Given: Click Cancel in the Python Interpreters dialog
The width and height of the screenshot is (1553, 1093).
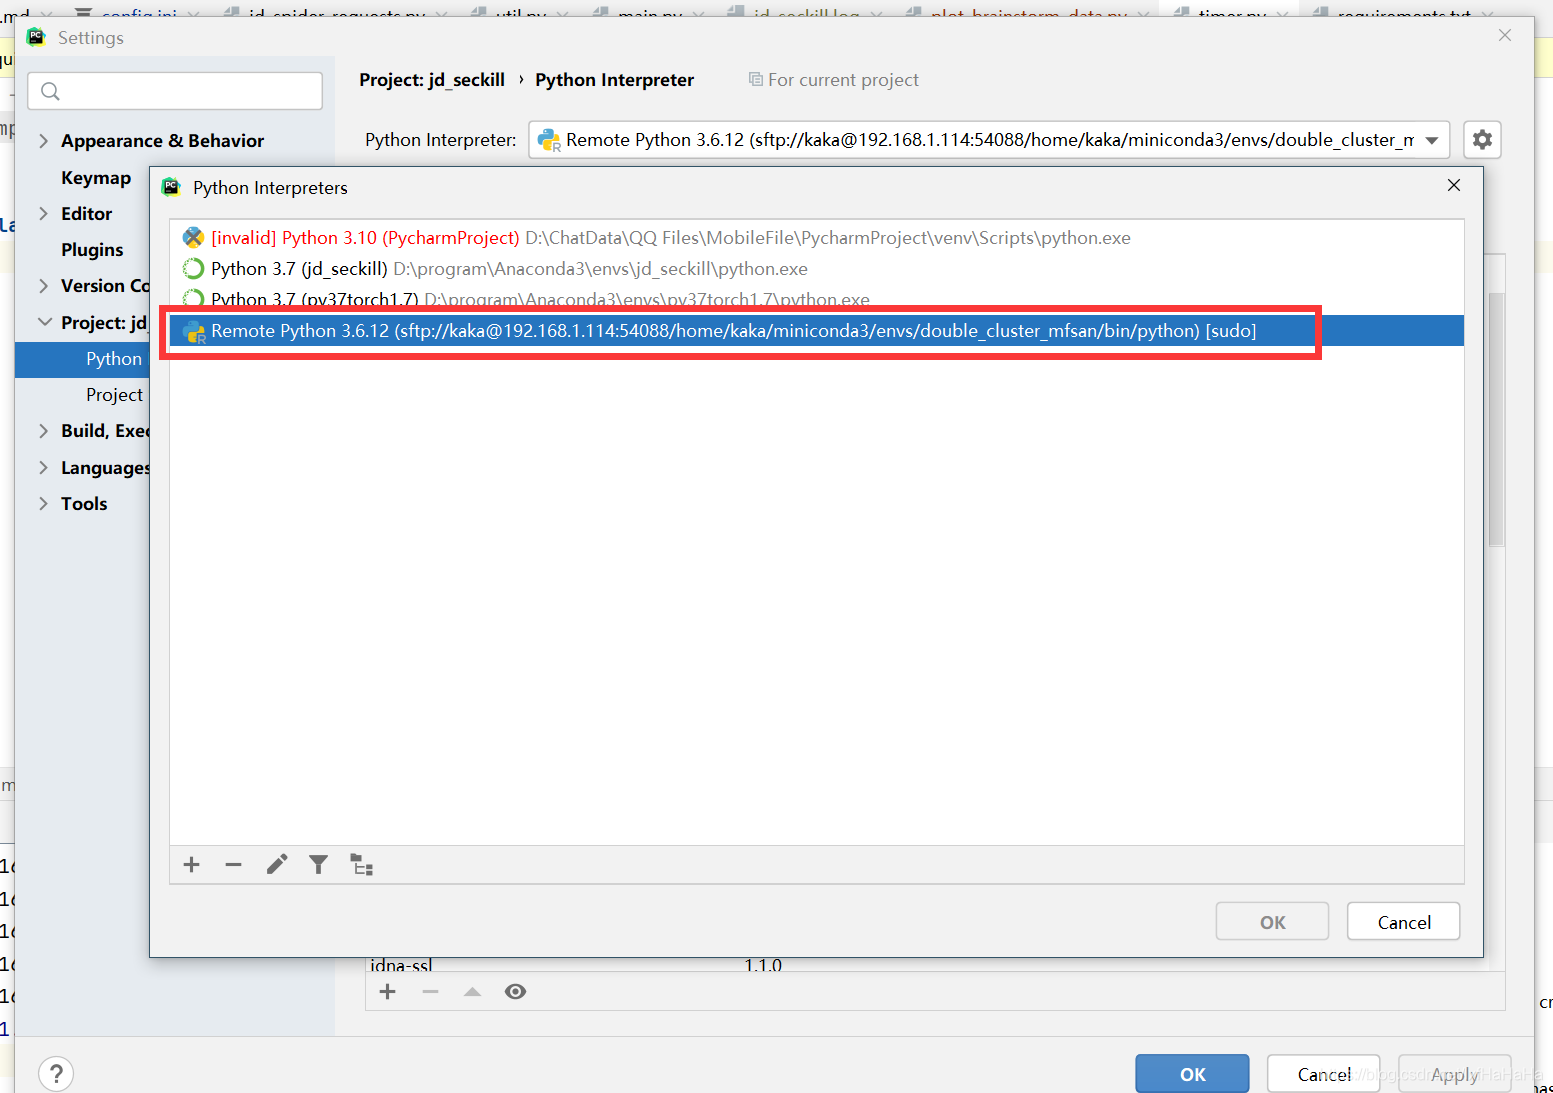Looking at the screenshot, I should (1403, 922).
